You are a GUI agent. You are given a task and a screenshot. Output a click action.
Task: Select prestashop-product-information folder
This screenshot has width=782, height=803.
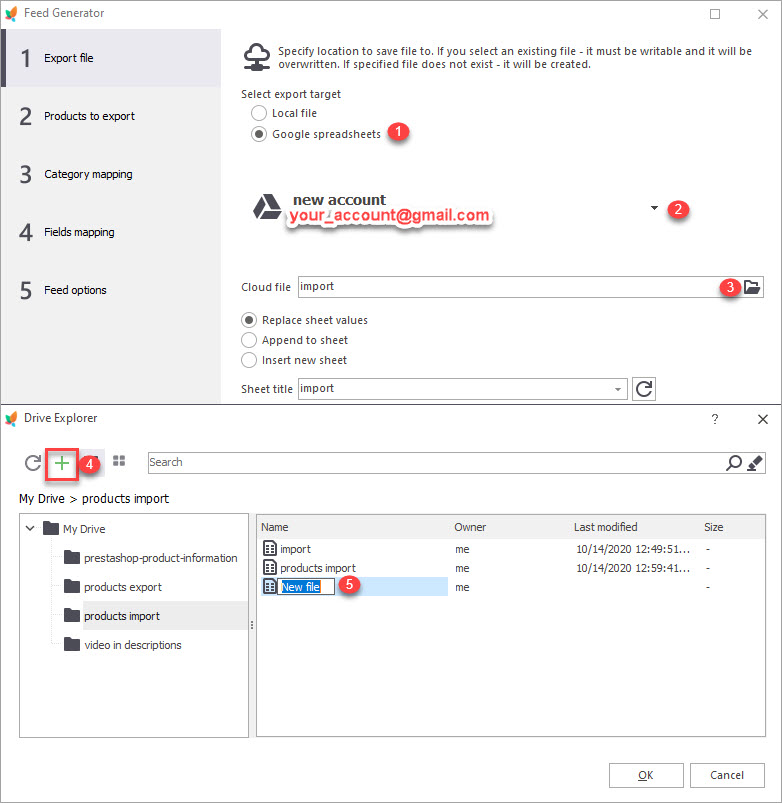point(161,558)
